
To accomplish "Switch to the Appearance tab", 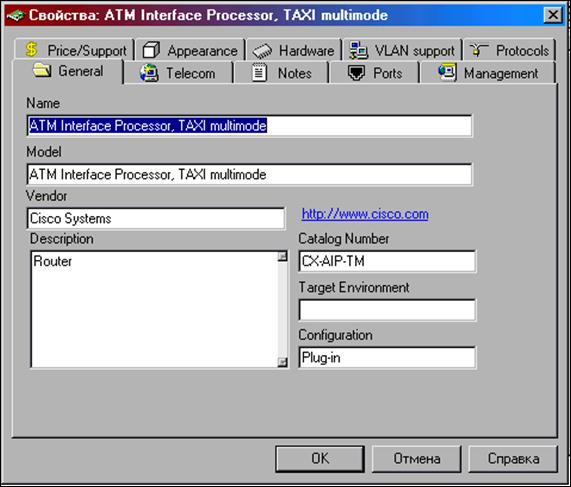I will (190, 49).
